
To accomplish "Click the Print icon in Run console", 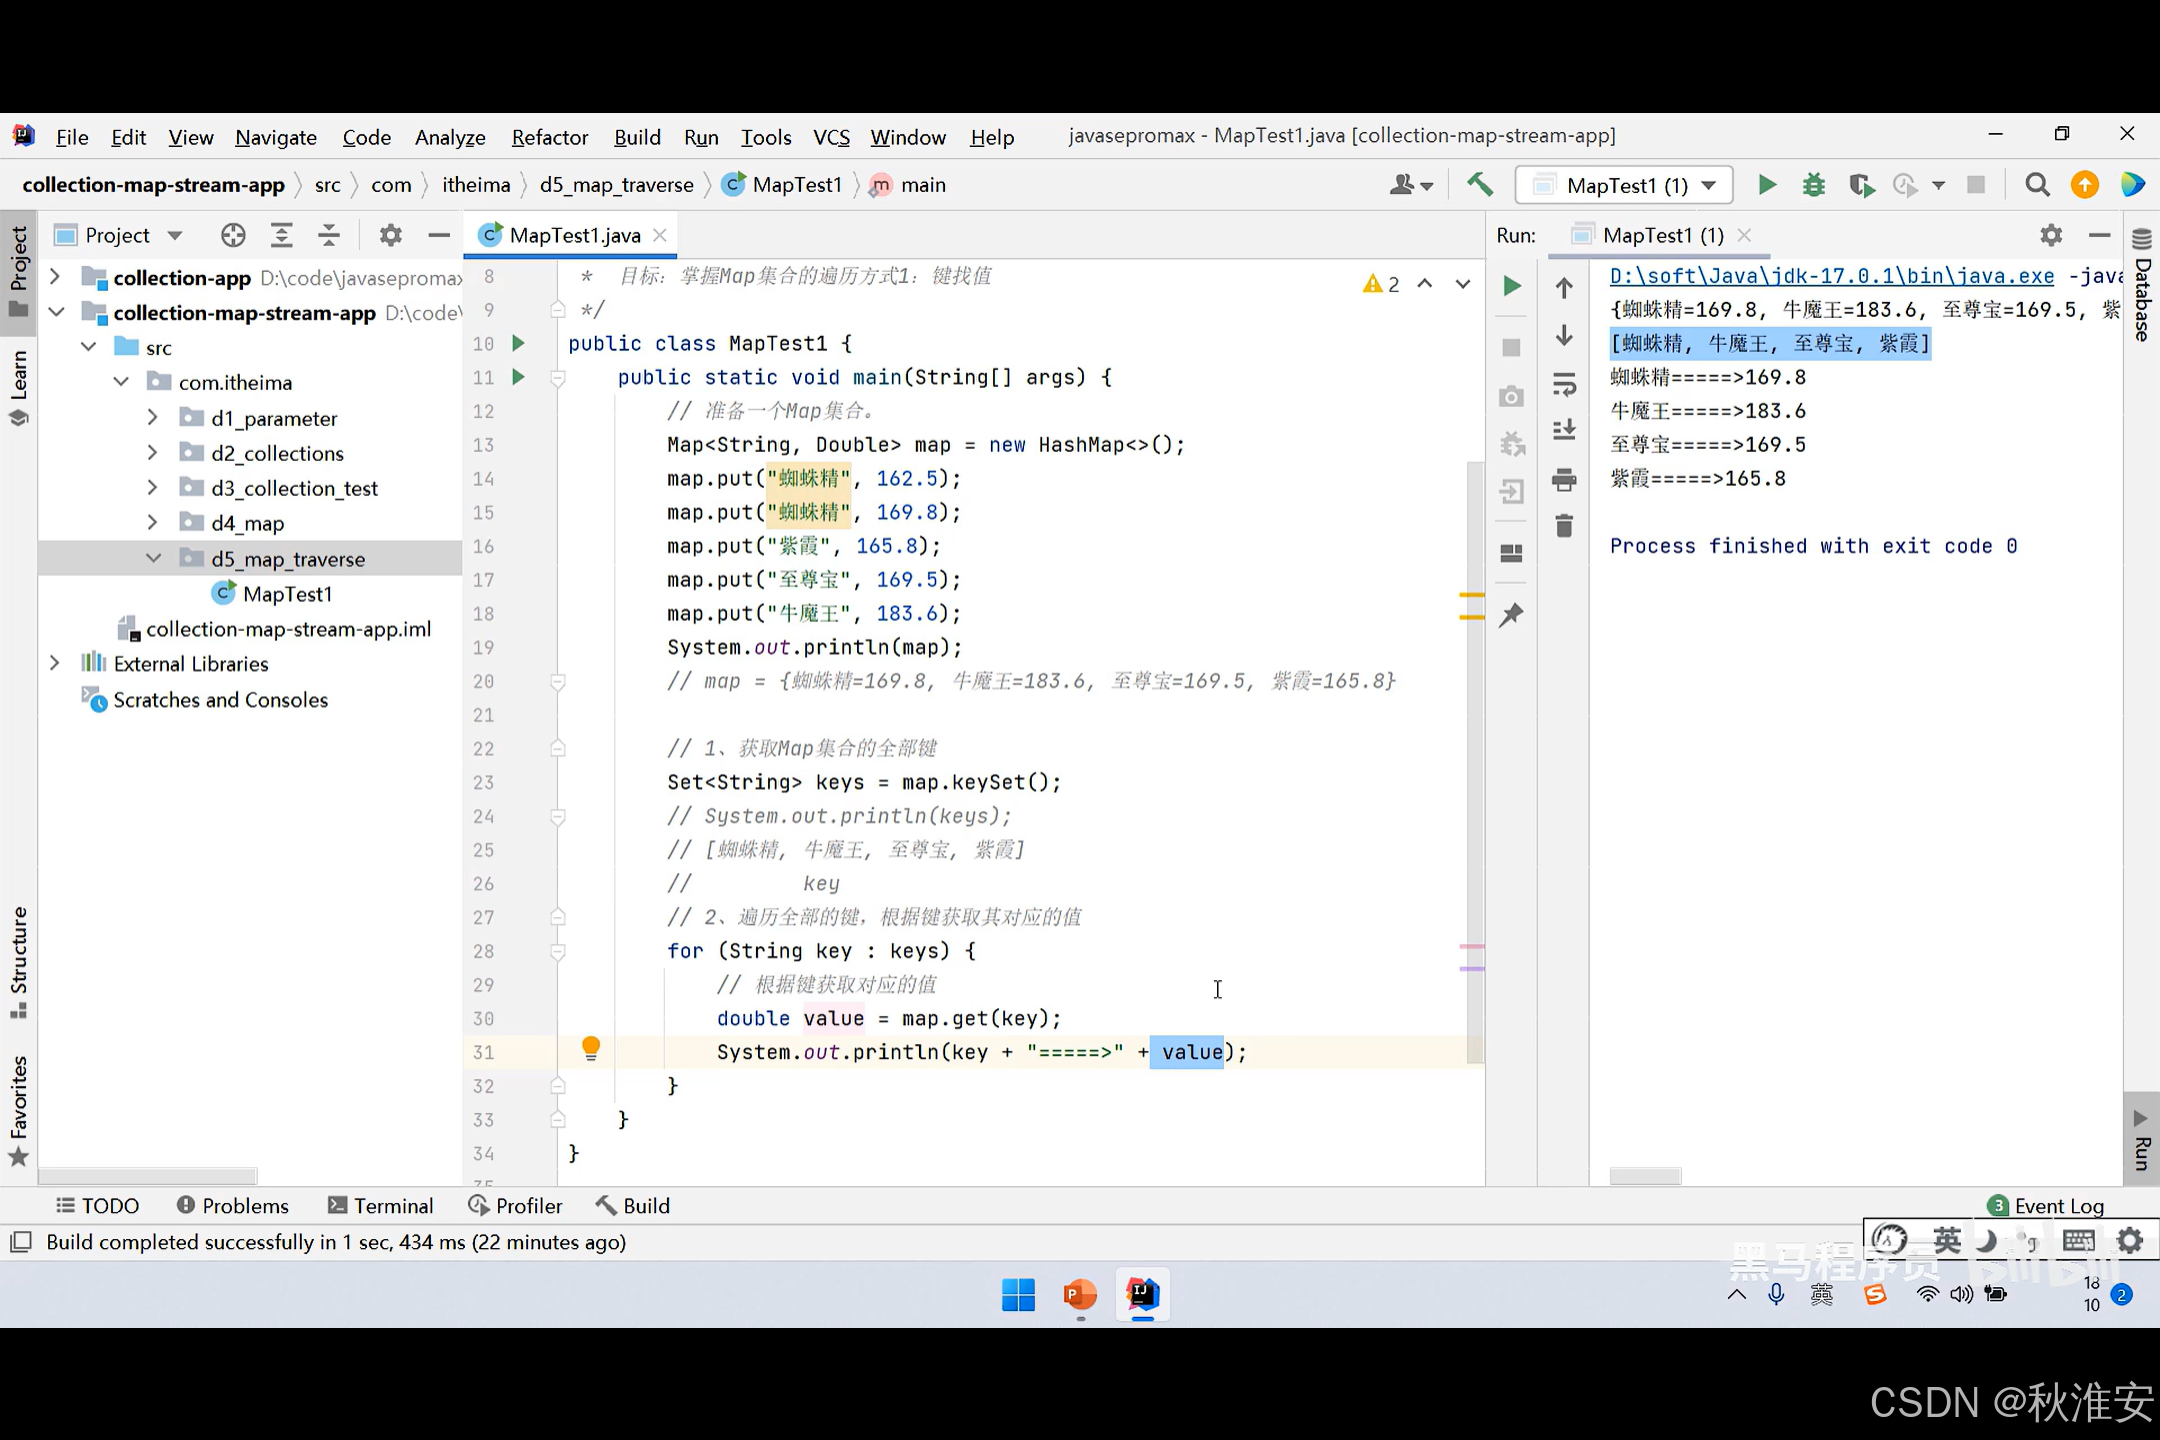I will 1564,481.
